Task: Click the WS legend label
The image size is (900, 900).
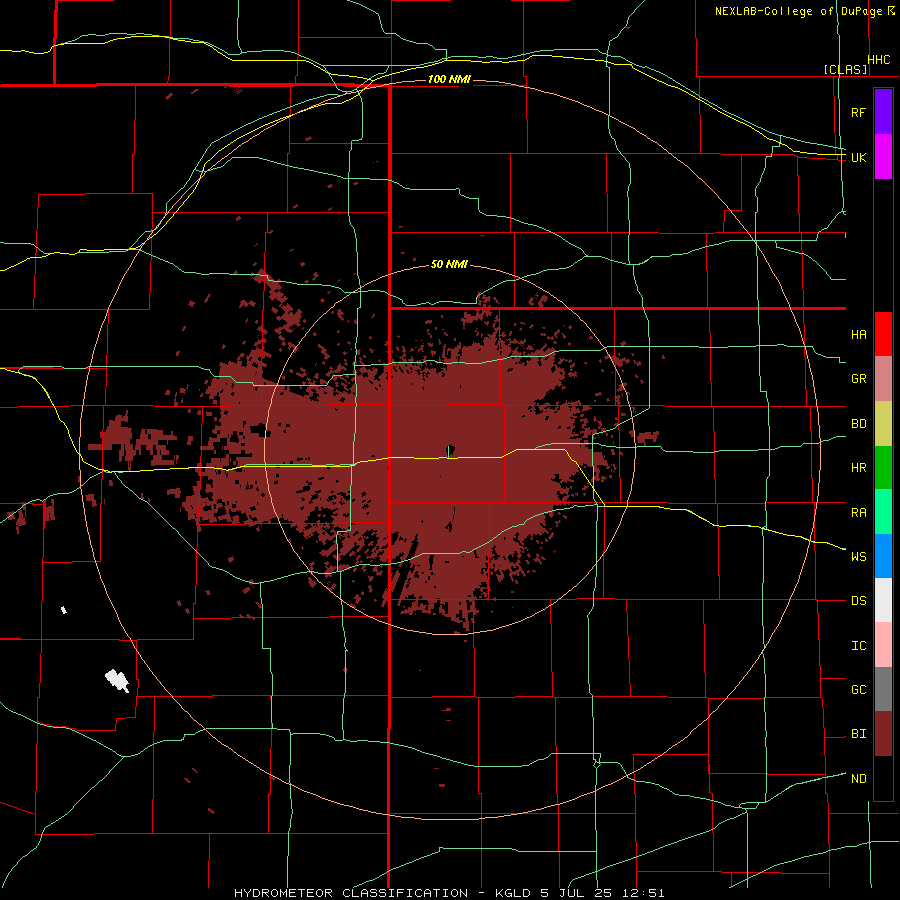Action: pyautogui.click(x=858, y=557)
